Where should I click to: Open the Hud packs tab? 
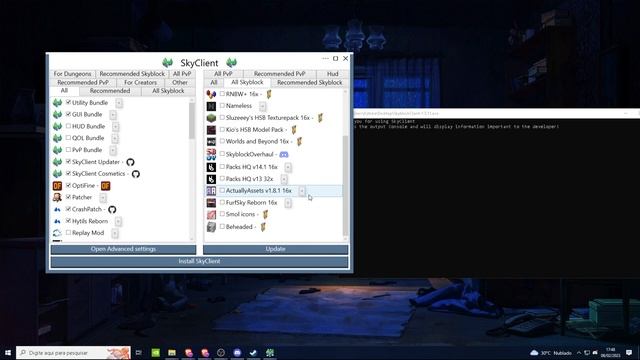333,74
